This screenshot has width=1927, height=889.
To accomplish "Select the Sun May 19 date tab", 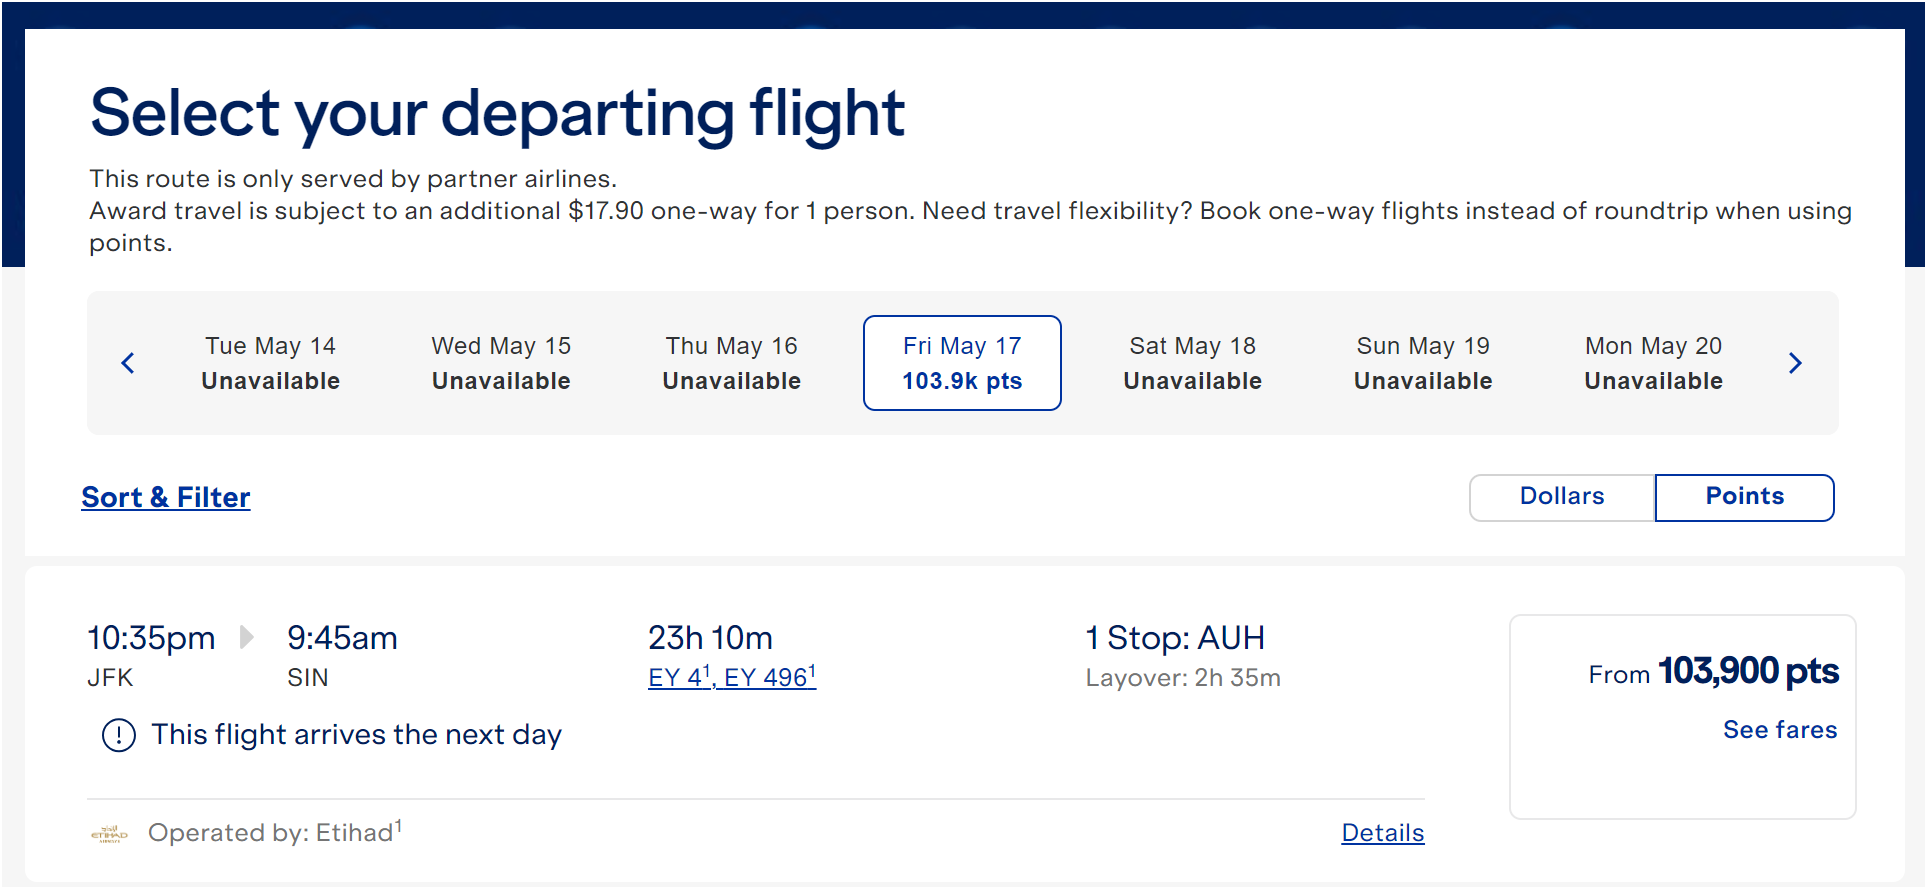I will tap(1422, 363).
